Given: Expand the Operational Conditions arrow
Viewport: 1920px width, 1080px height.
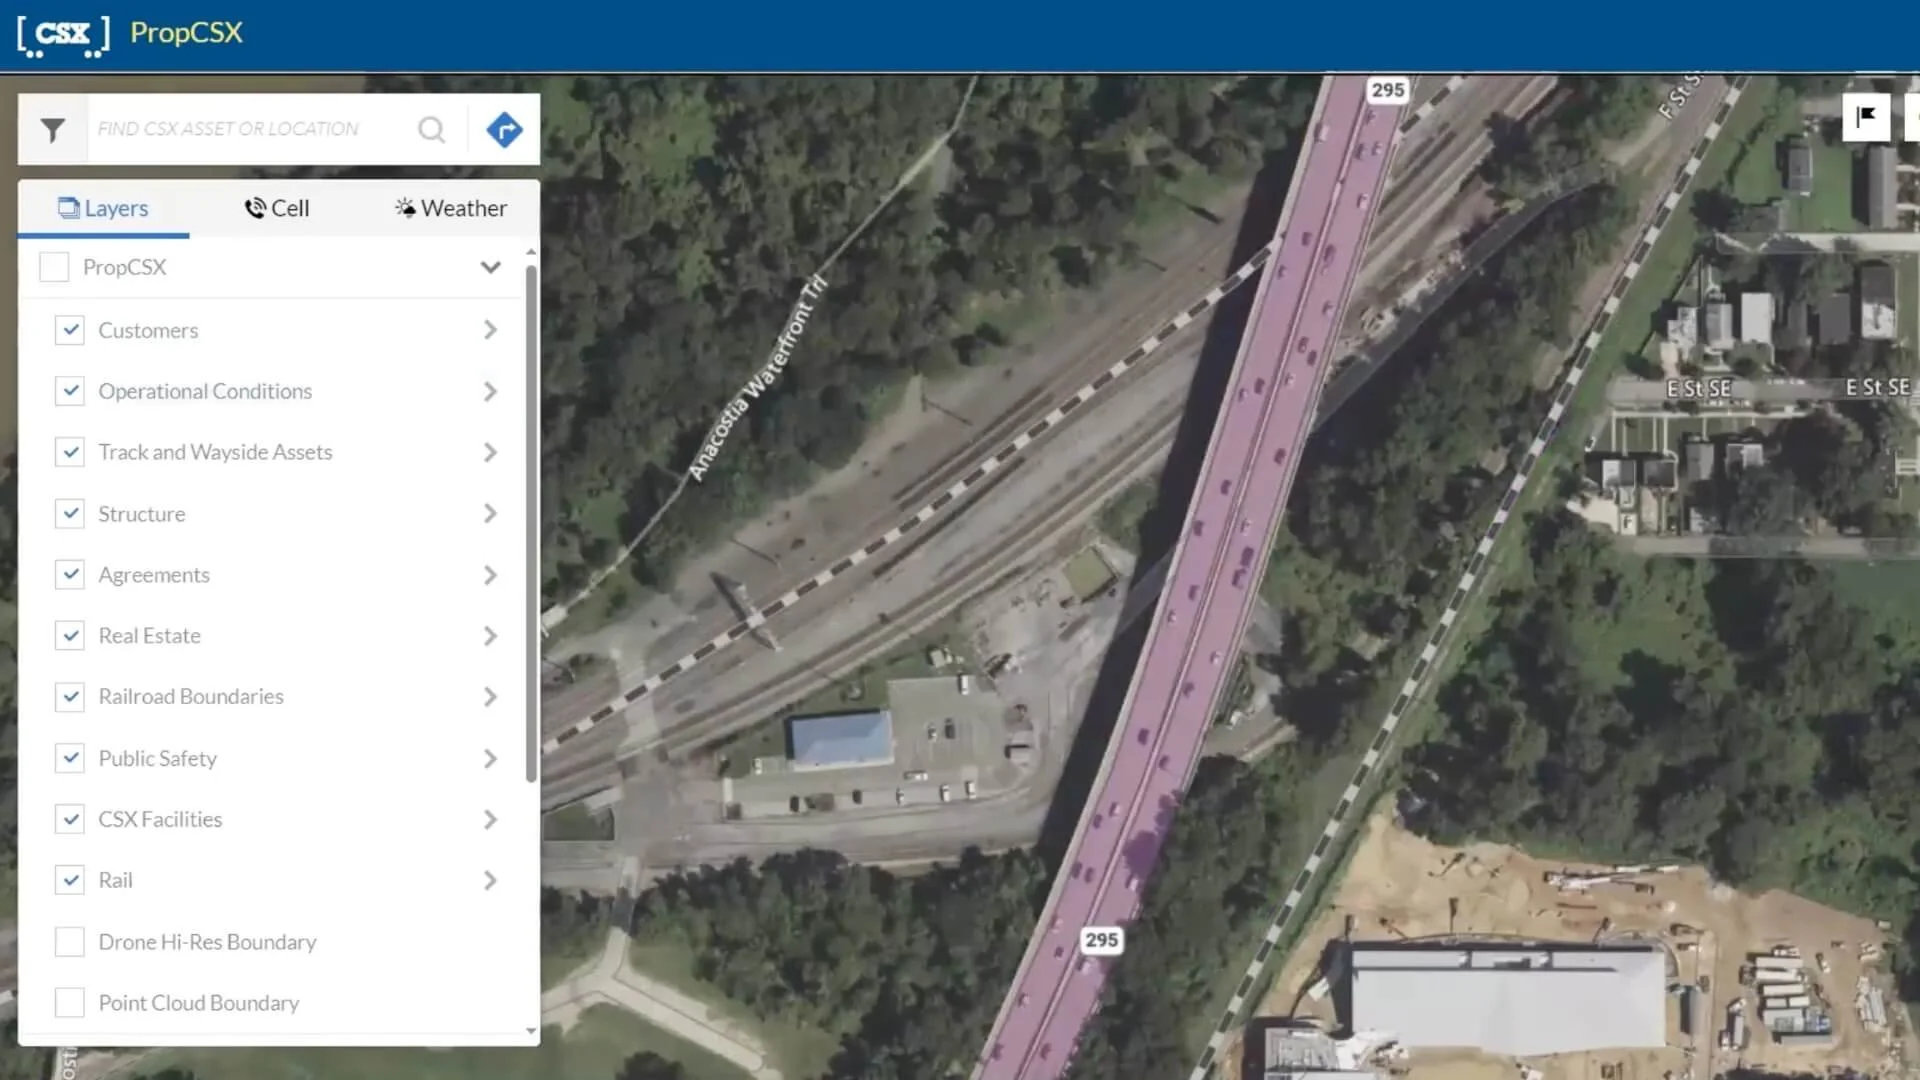Looking at the screenshot, I should point(490,391).
